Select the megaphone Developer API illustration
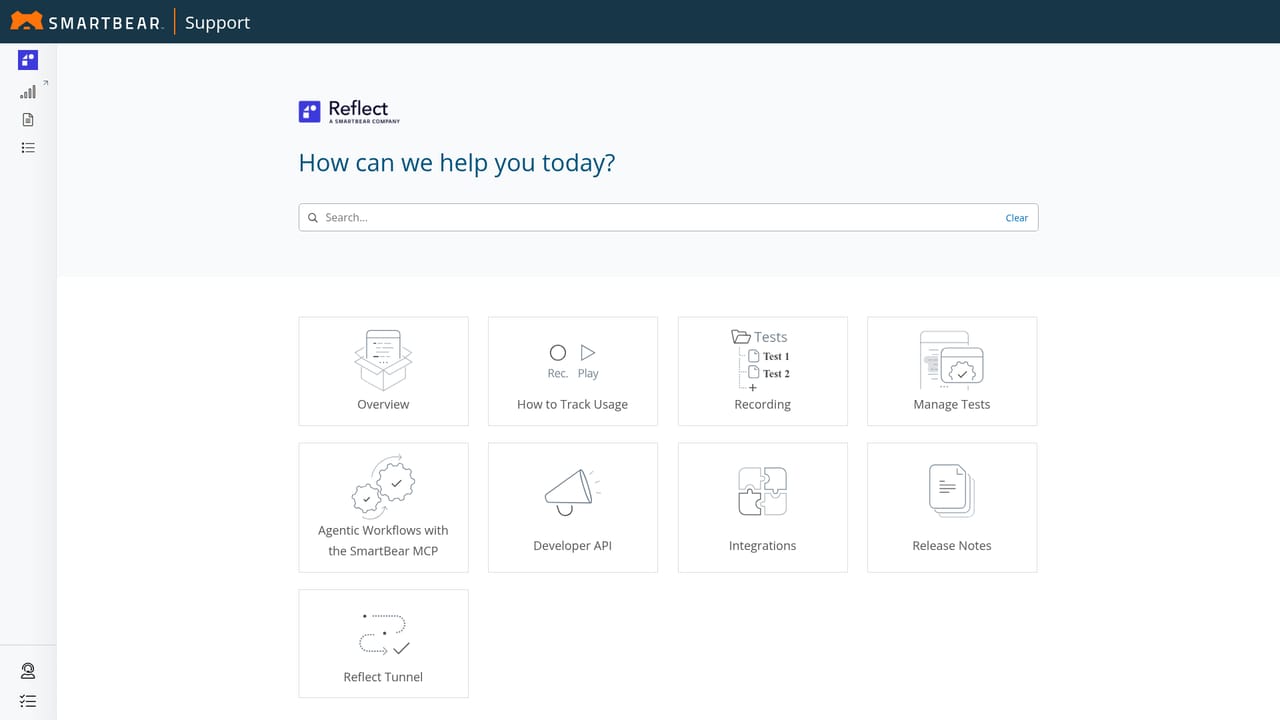Image resolution: width=1280 pixels, height=720 pixels. pos(573,492)
